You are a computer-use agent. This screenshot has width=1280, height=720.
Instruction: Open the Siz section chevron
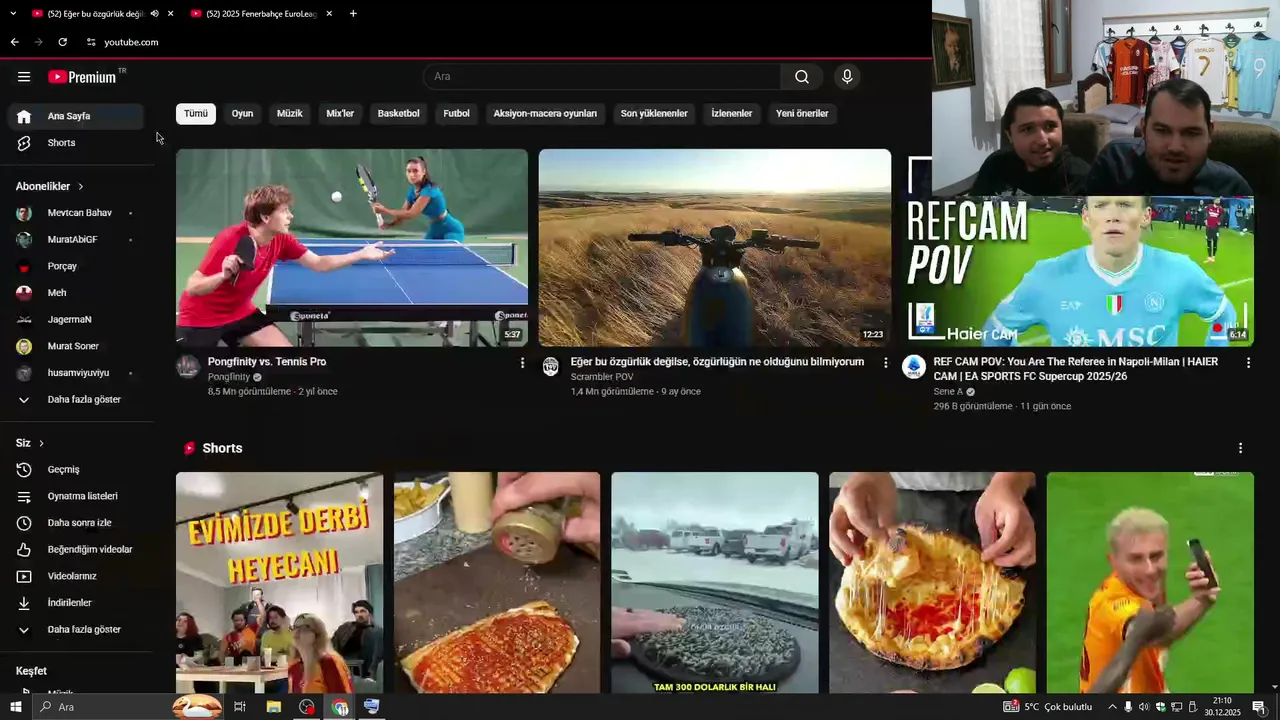(41, 443)
